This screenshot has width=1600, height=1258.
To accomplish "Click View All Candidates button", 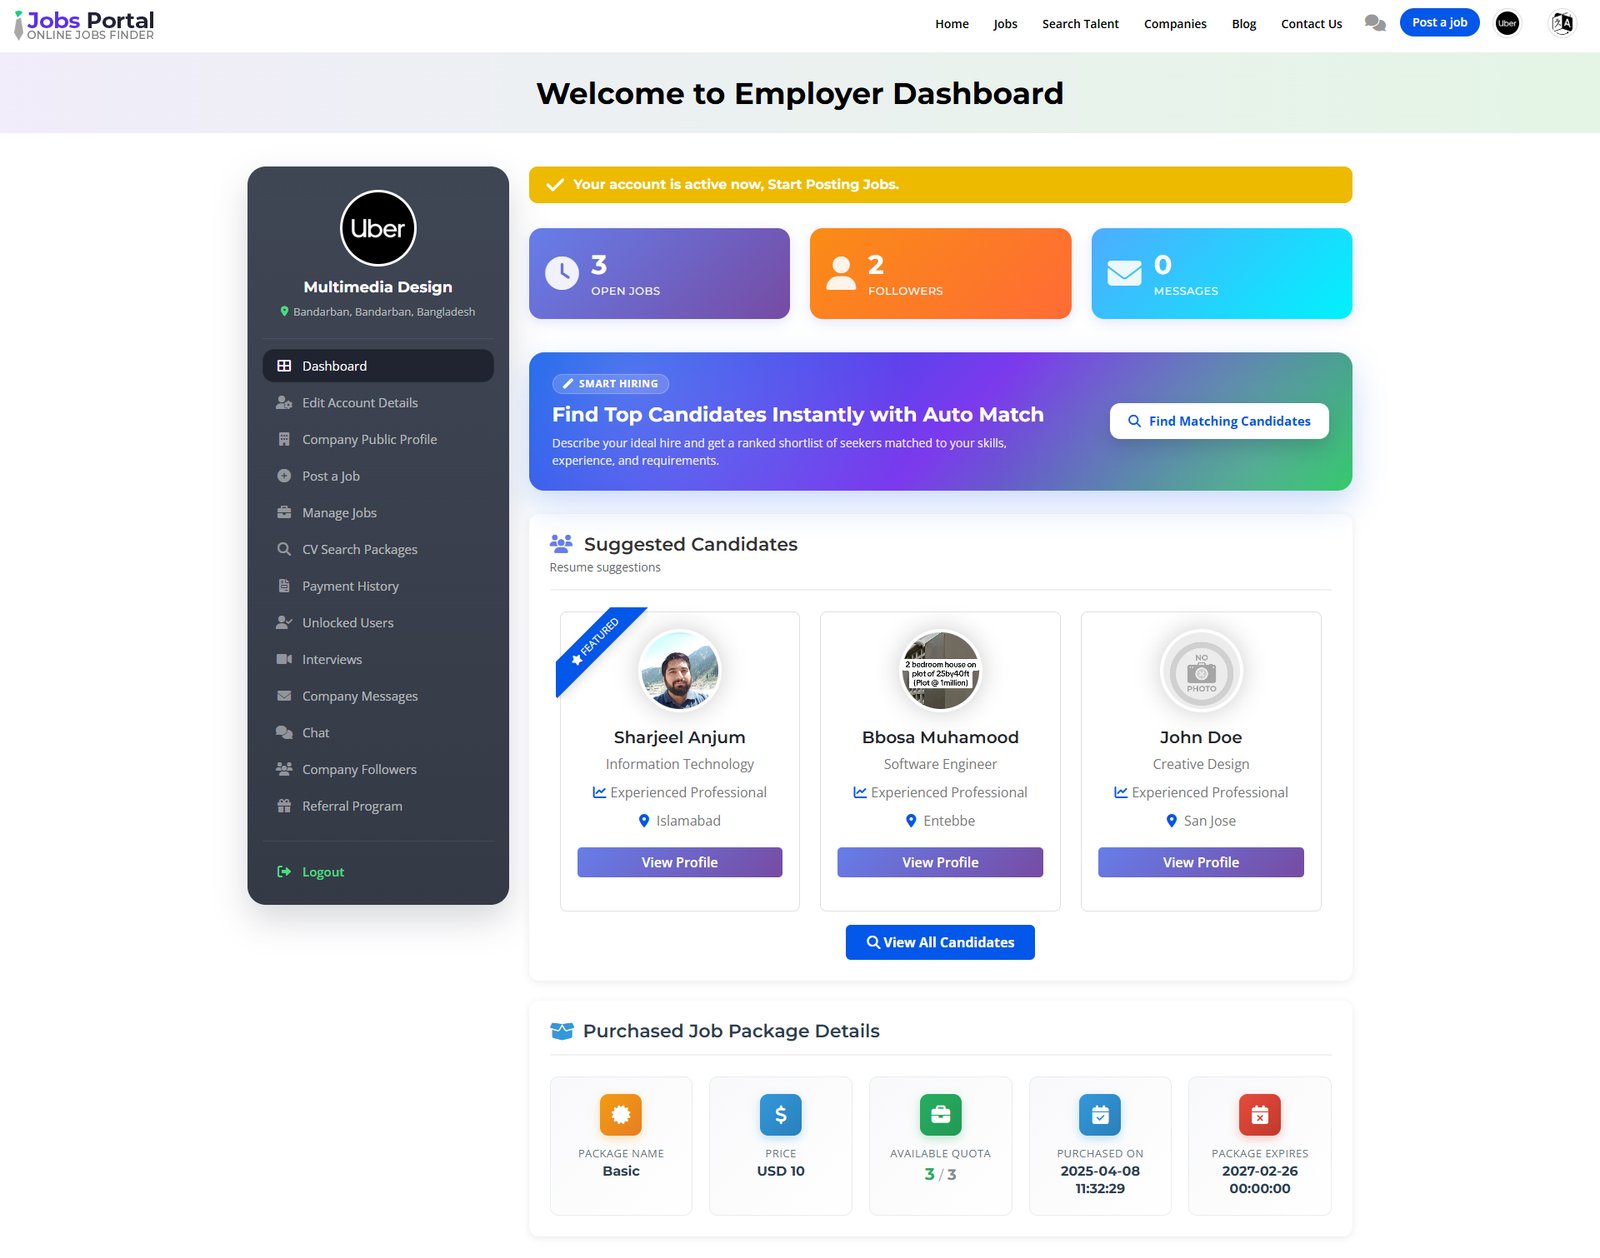I will pyautogui.click(x=940, y=942).
